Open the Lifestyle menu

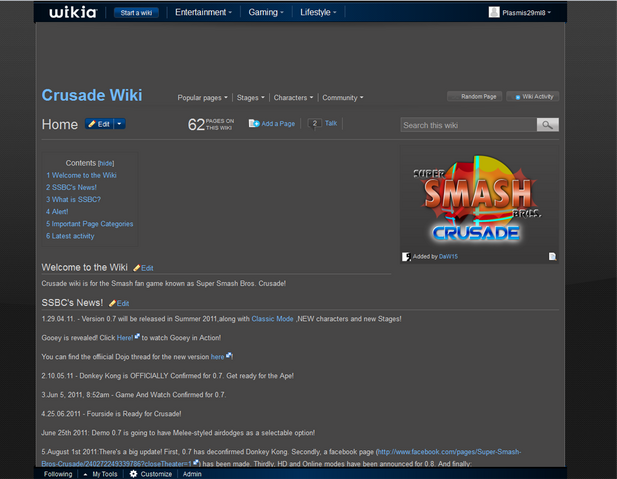pyautogui.click(x=318, y=13)
